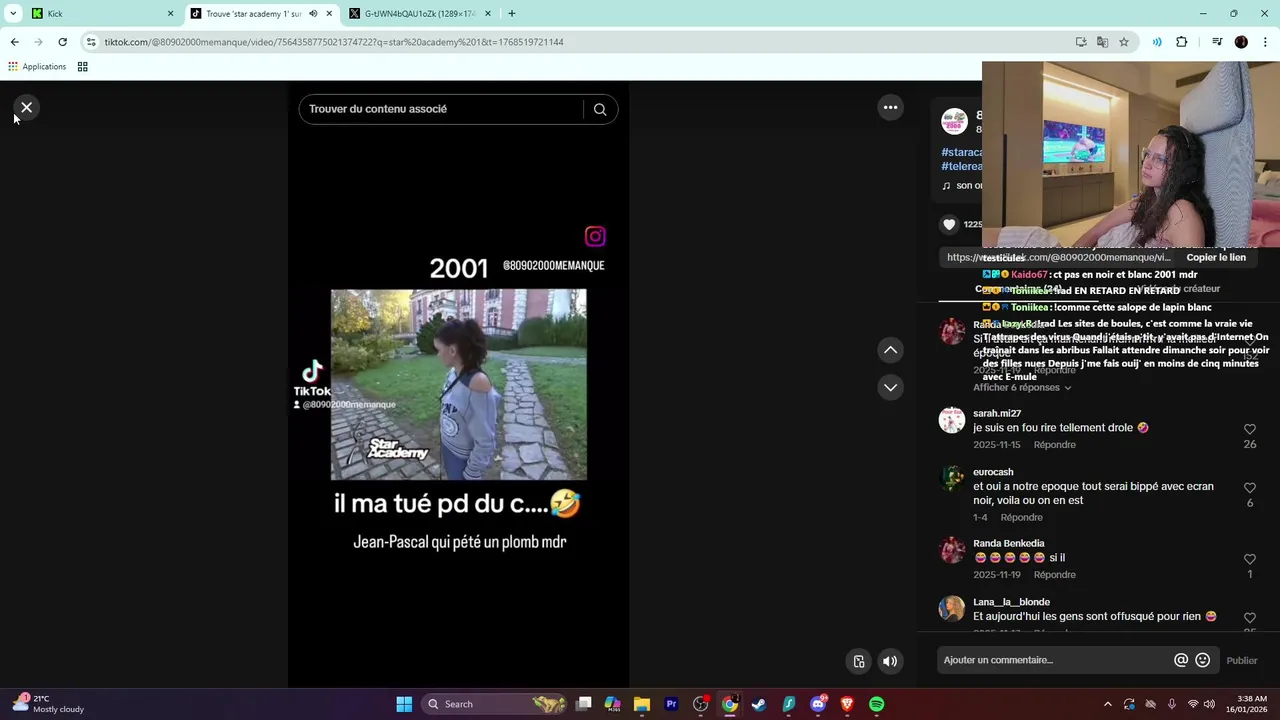The width and height of the screenshot is (1280, 720).
Task: Open the weather widget 'Mostly cloudy'
Action: (x=47, y=704)
